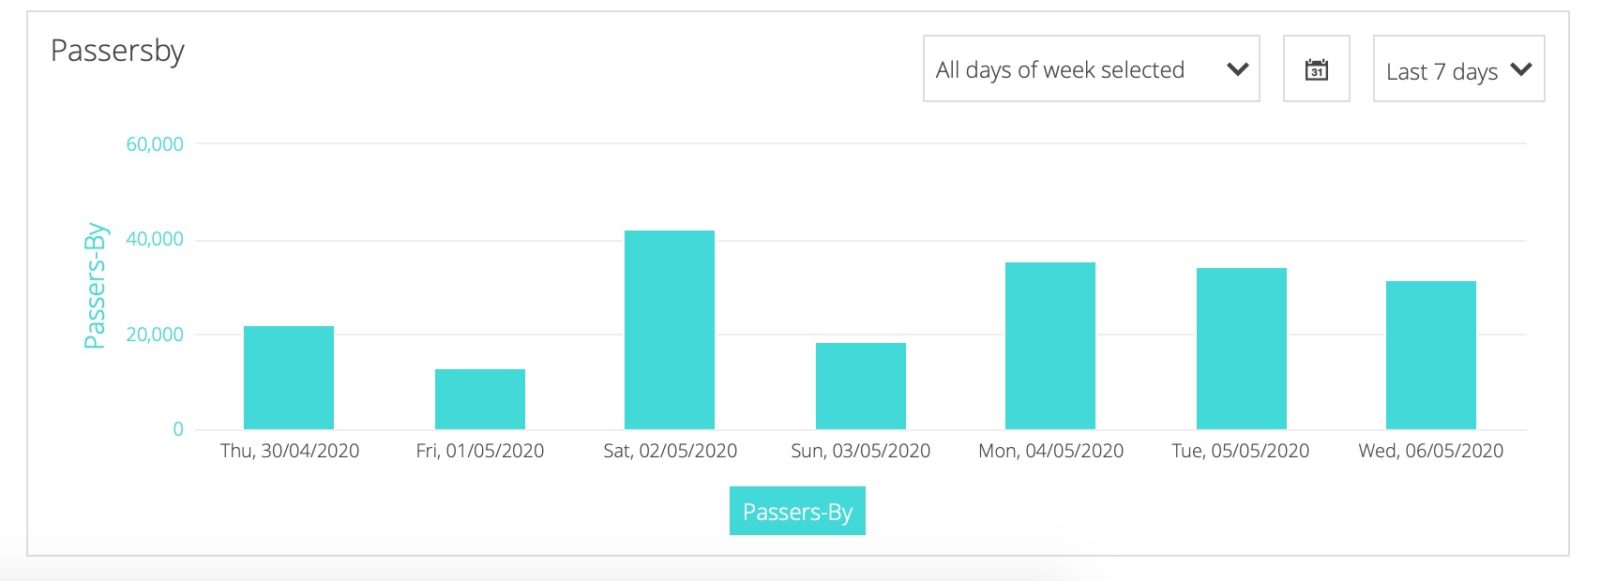
Task: Click the 40,000 axis value
Action: click(155, 239)
